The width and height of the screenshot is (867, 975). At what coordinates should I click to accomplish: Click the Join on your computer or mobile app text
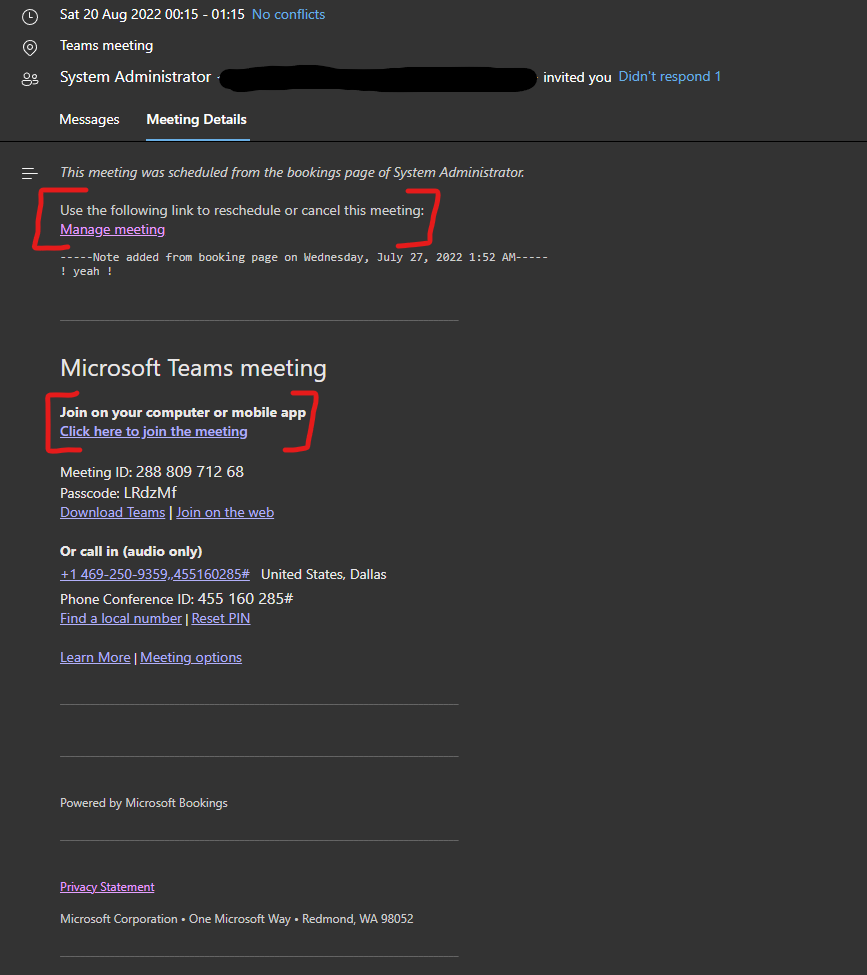tap(183, 412)
